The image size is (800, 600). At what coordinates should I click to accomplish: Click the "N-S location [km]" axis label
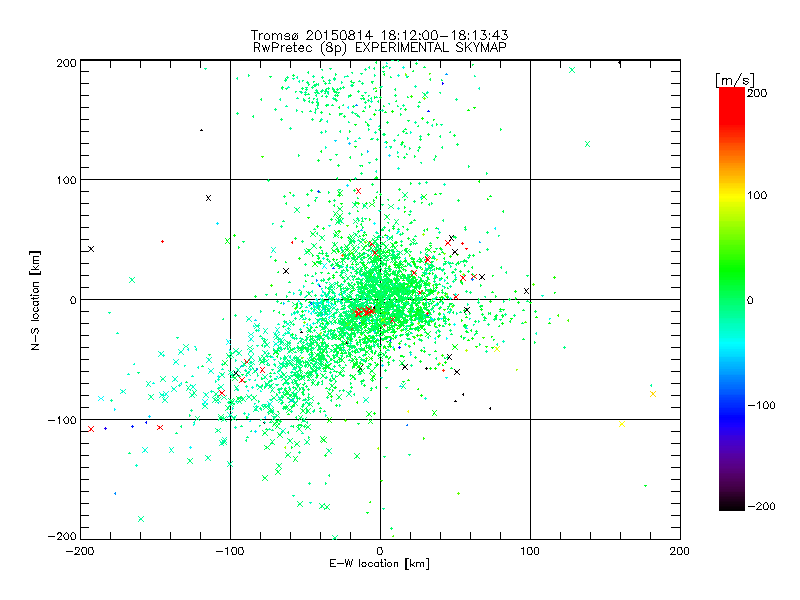point(35,300)
